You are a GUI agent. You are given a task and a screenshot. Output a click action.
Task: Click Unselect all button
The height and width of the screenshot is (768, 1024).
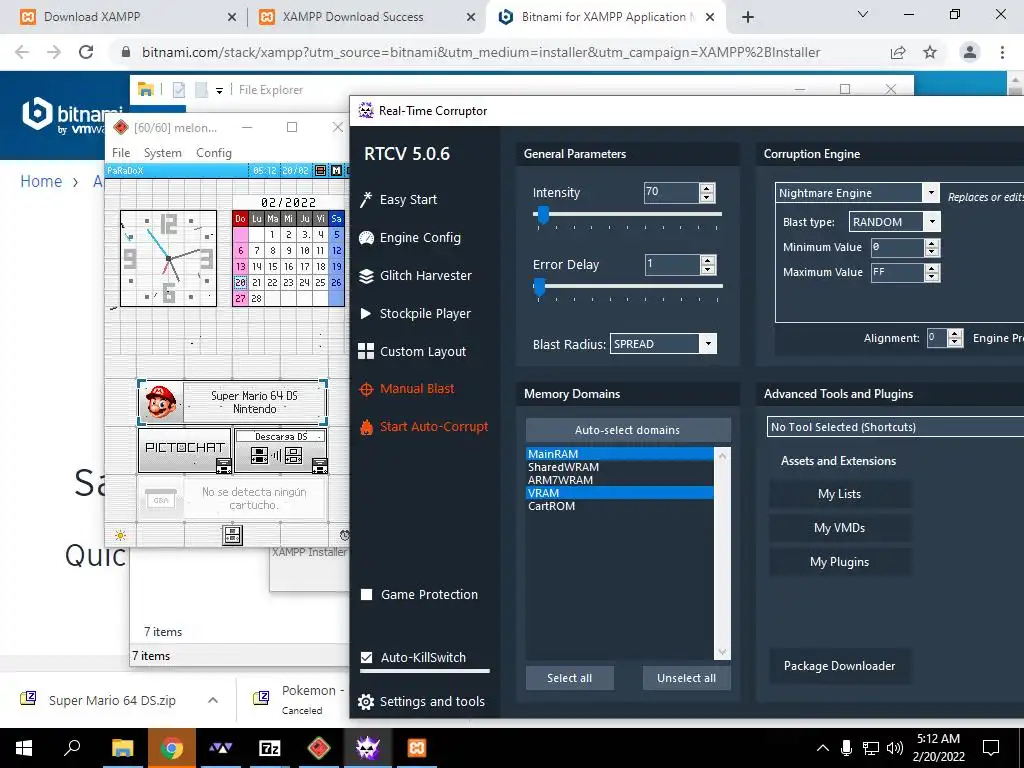(686, 678)
